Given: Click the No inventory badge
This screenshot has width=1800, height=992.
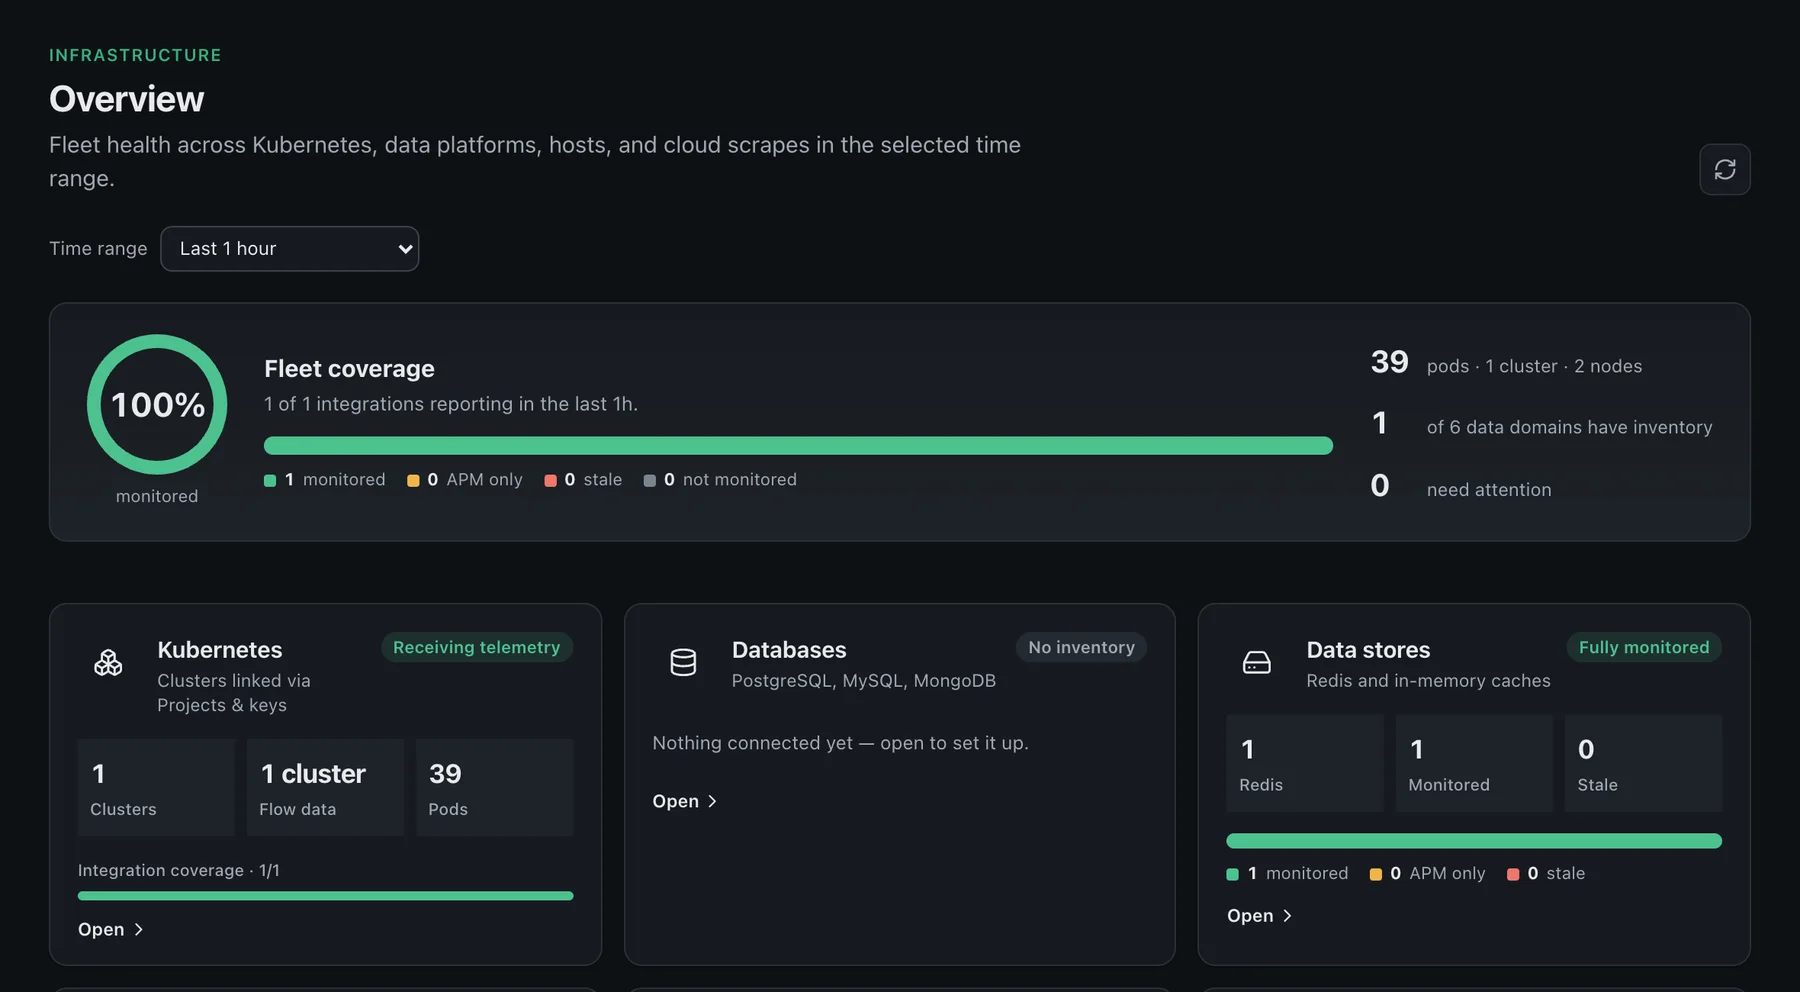Looking at the screenshot, I should [1081, 647].
